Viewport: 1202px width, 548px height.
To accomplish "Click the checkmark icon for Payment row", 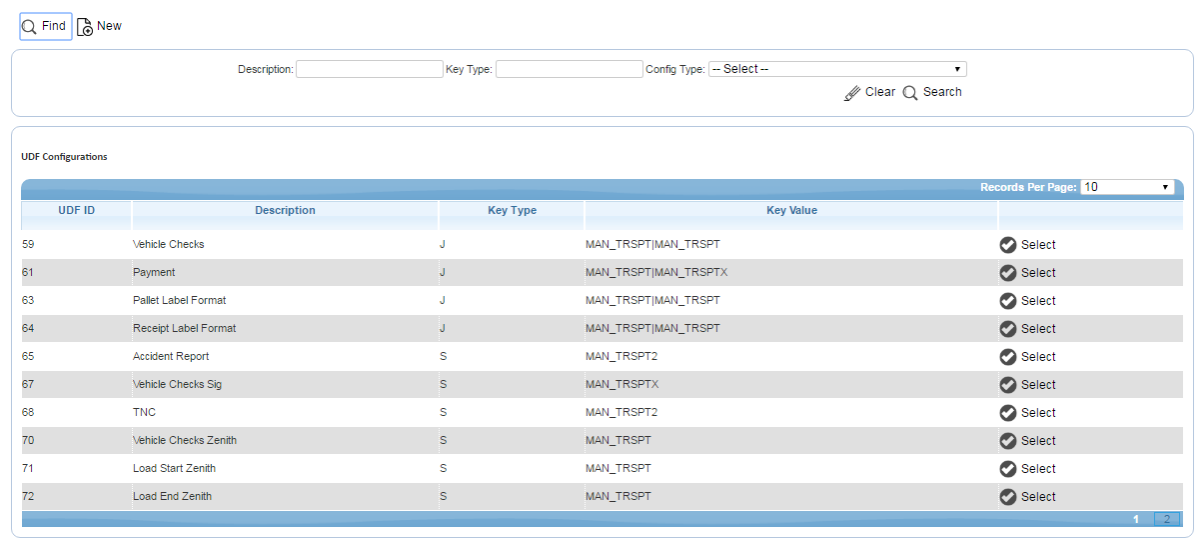I will (x=1008, y=273).
